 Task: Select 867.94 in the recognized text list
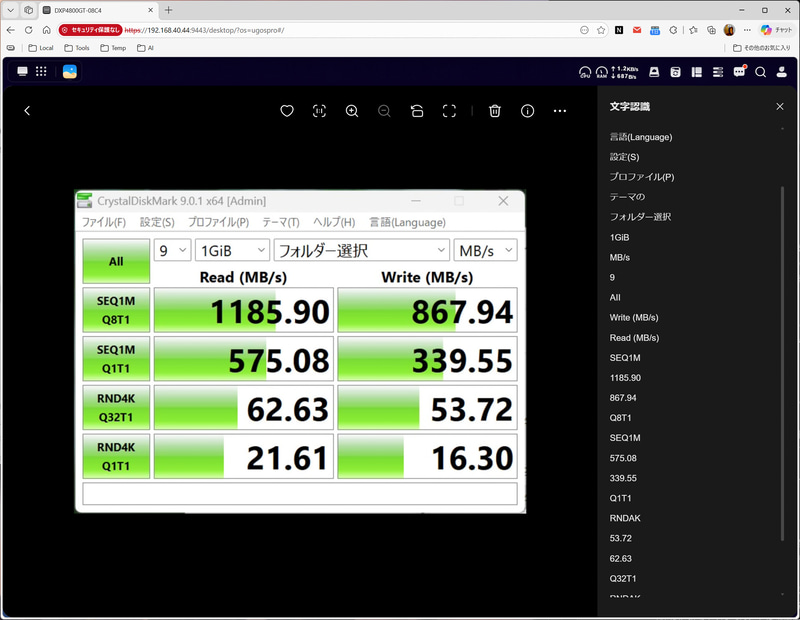tap(623, 398)
